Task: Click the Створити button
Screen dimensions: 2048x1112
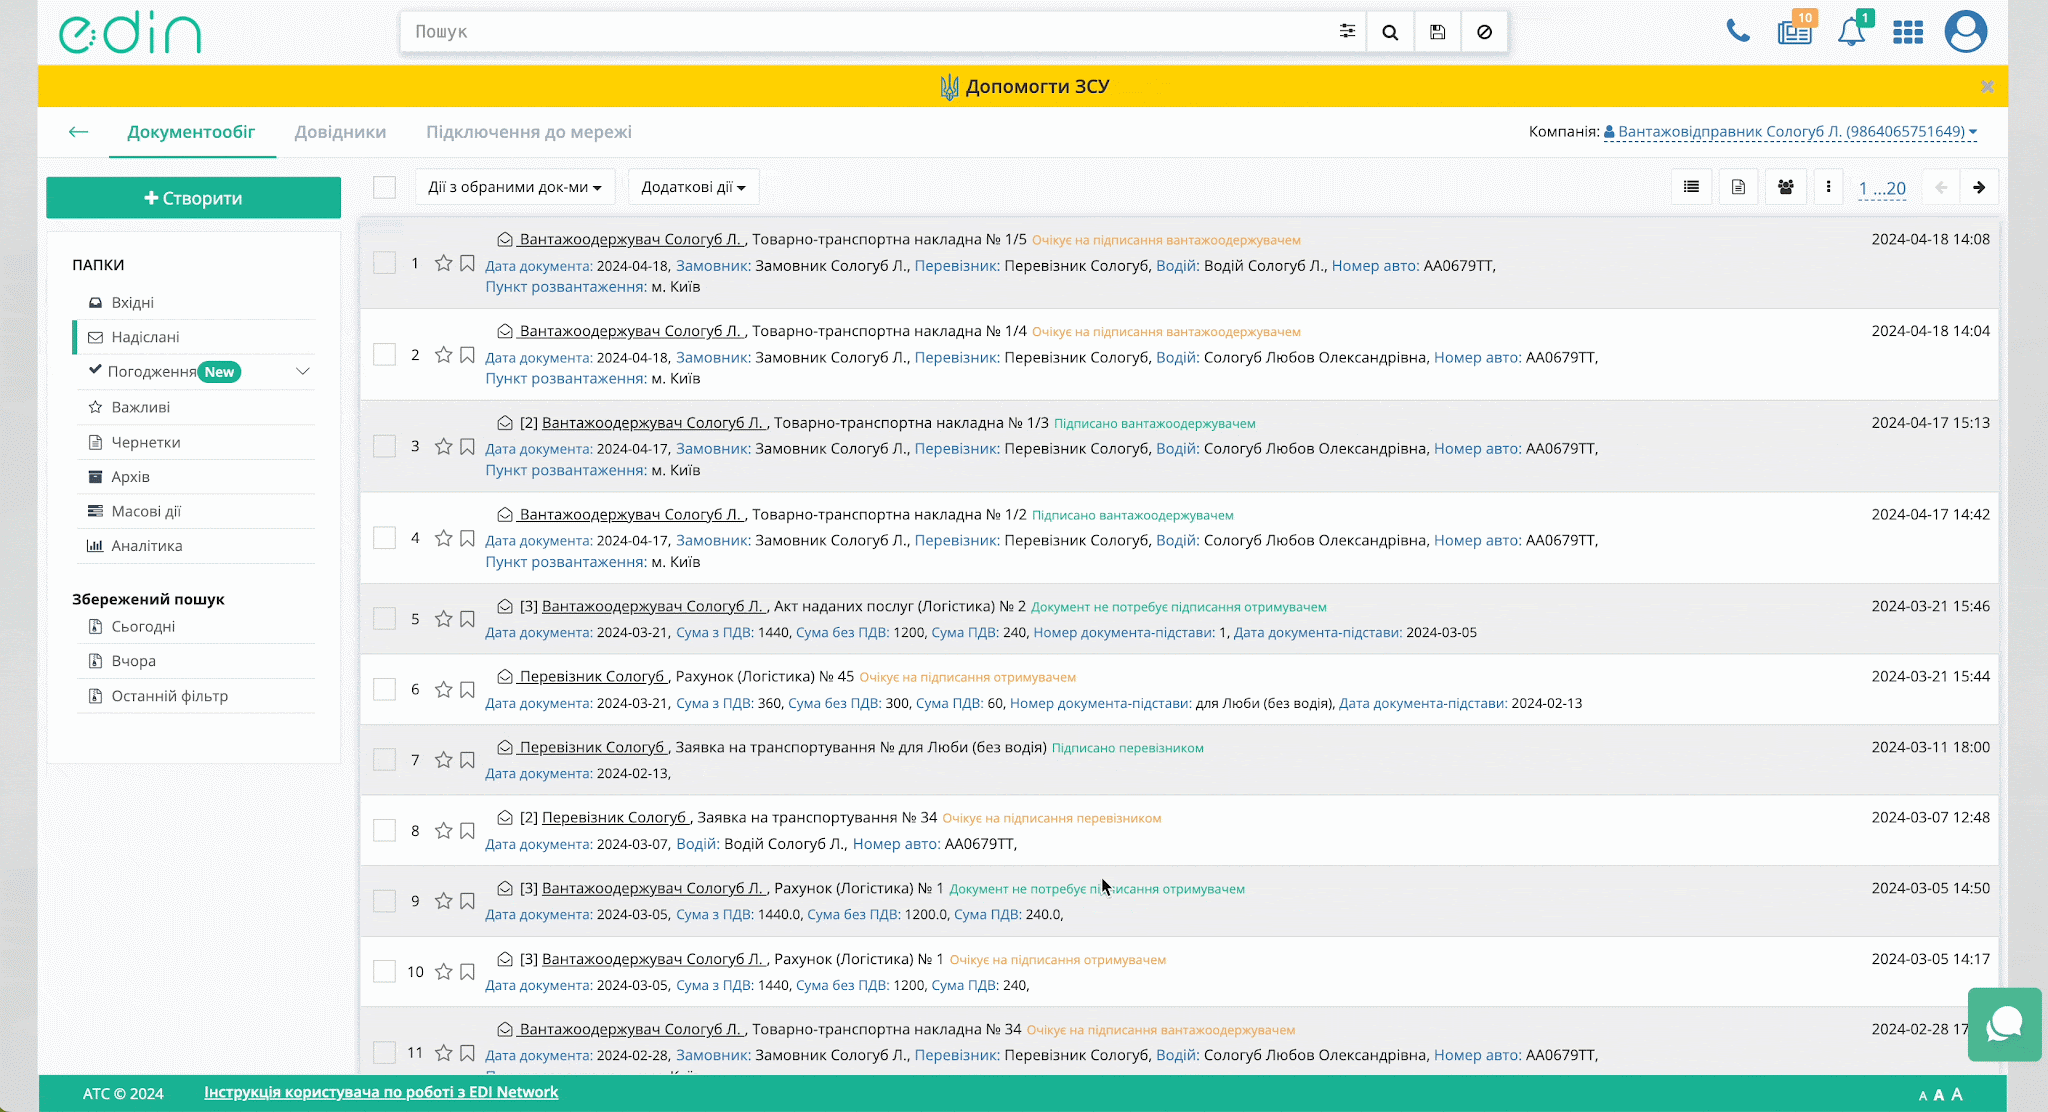Action: pyautogui.click(x=193, y=198)
